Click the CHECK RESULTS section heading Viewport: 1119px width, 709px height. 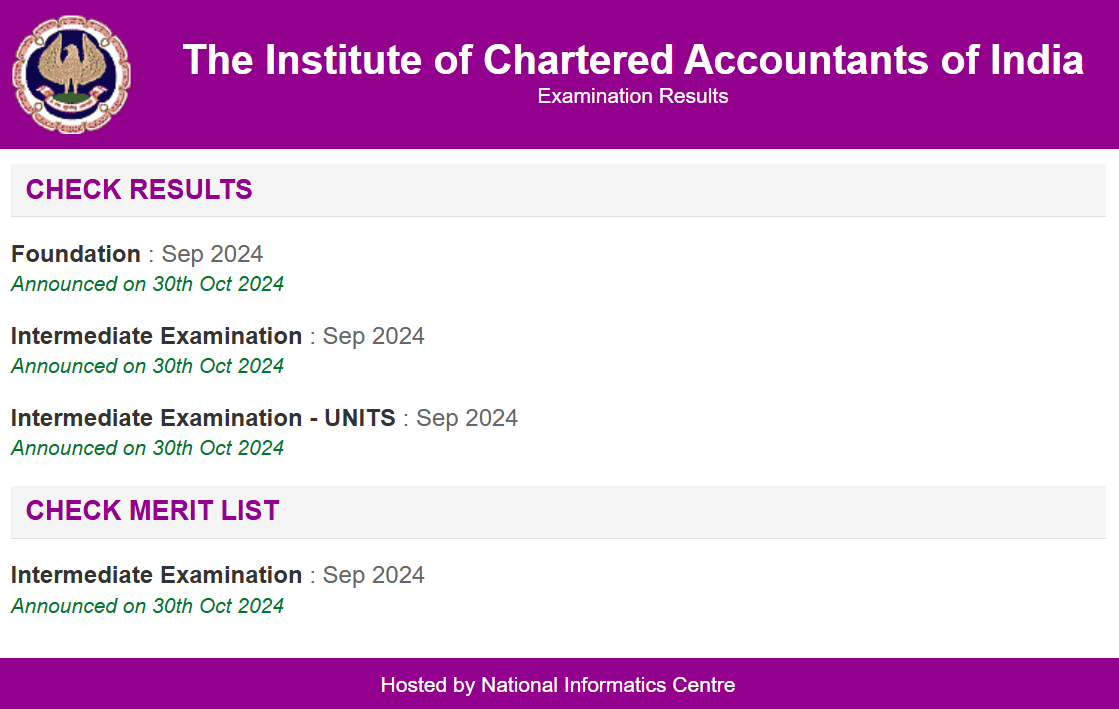point(139,189)
